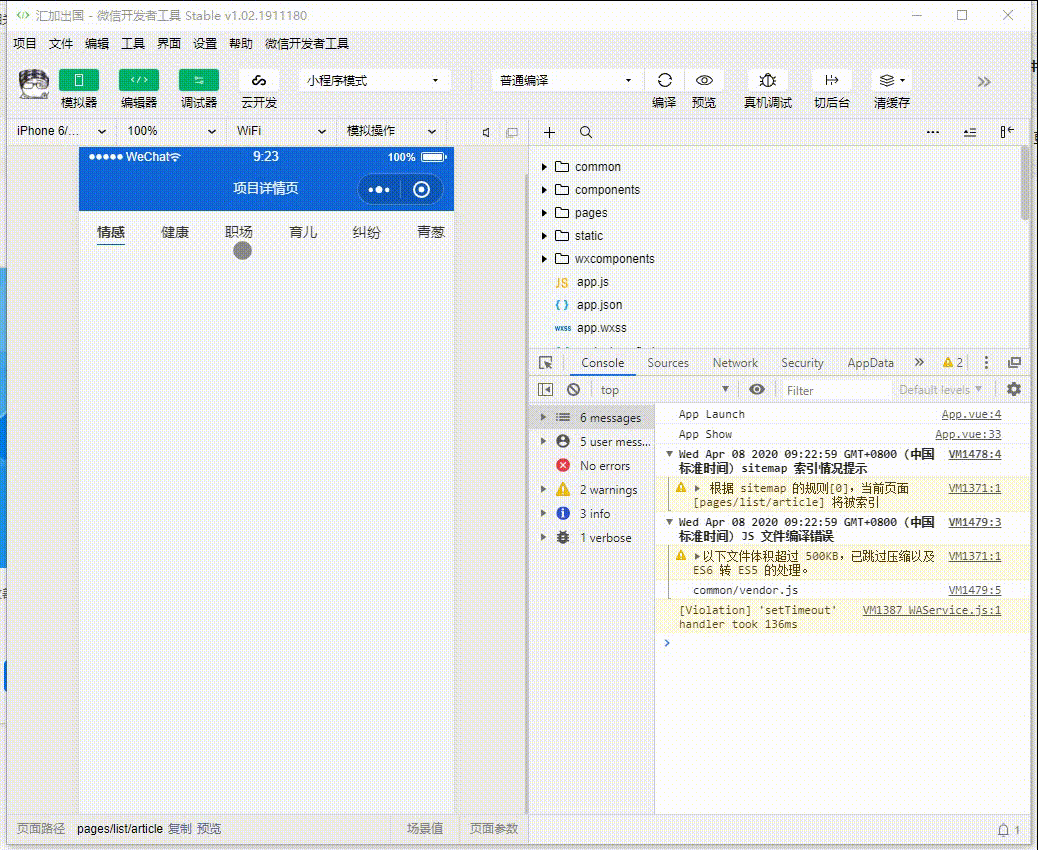Click the search icon in file explorer
Screen dimensions: 1038x850
click(x=586, y=132)
